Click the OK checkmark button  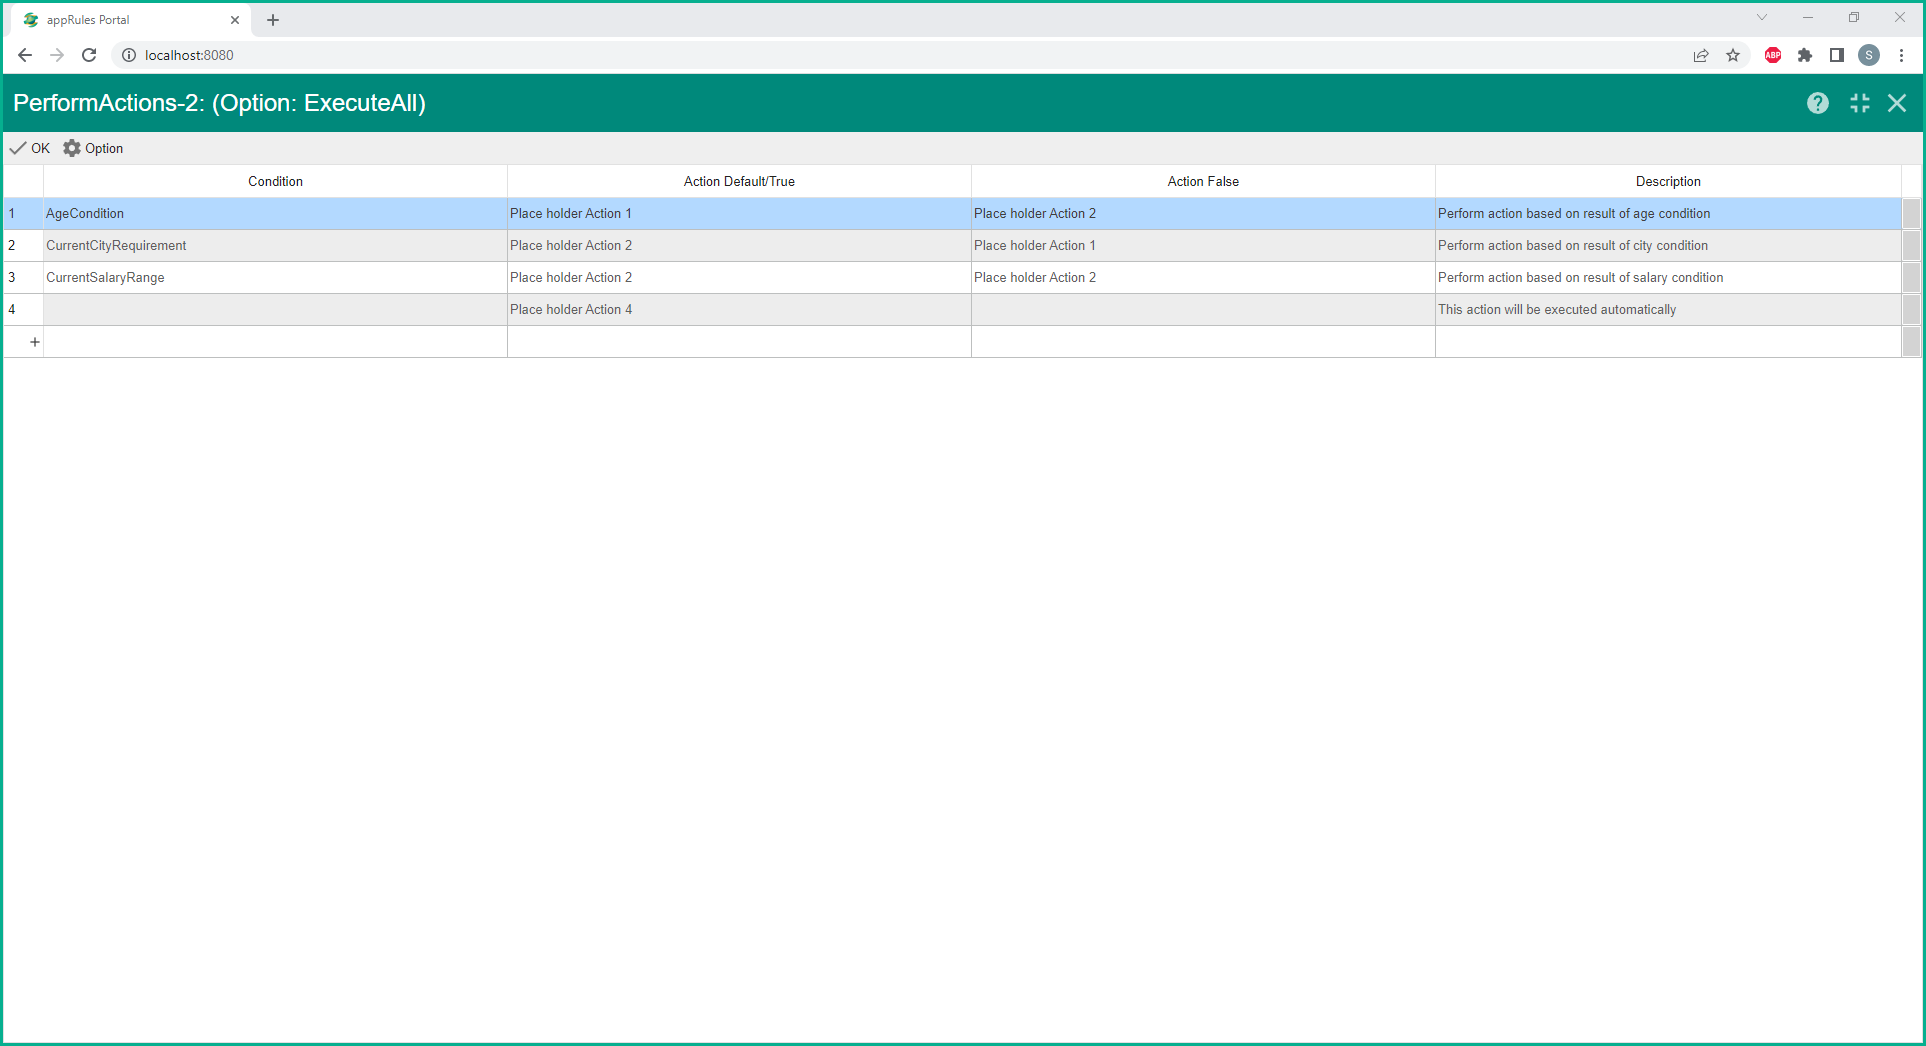click(30, 148)
